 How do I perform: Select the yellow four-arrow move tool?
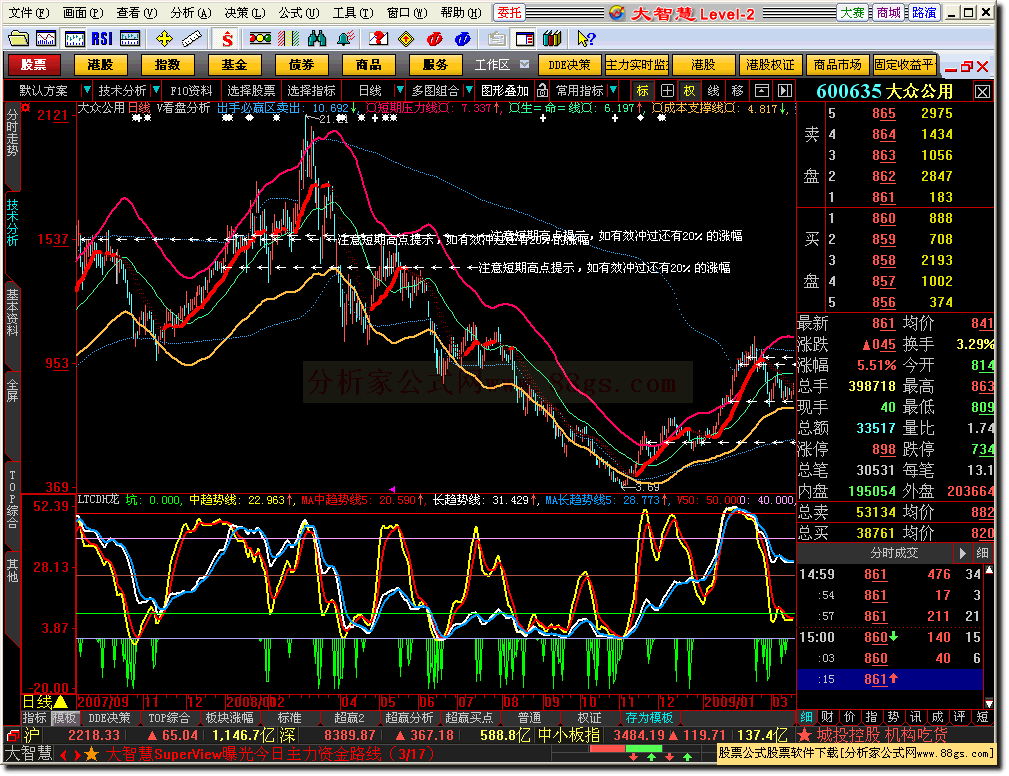coord(164,39)
